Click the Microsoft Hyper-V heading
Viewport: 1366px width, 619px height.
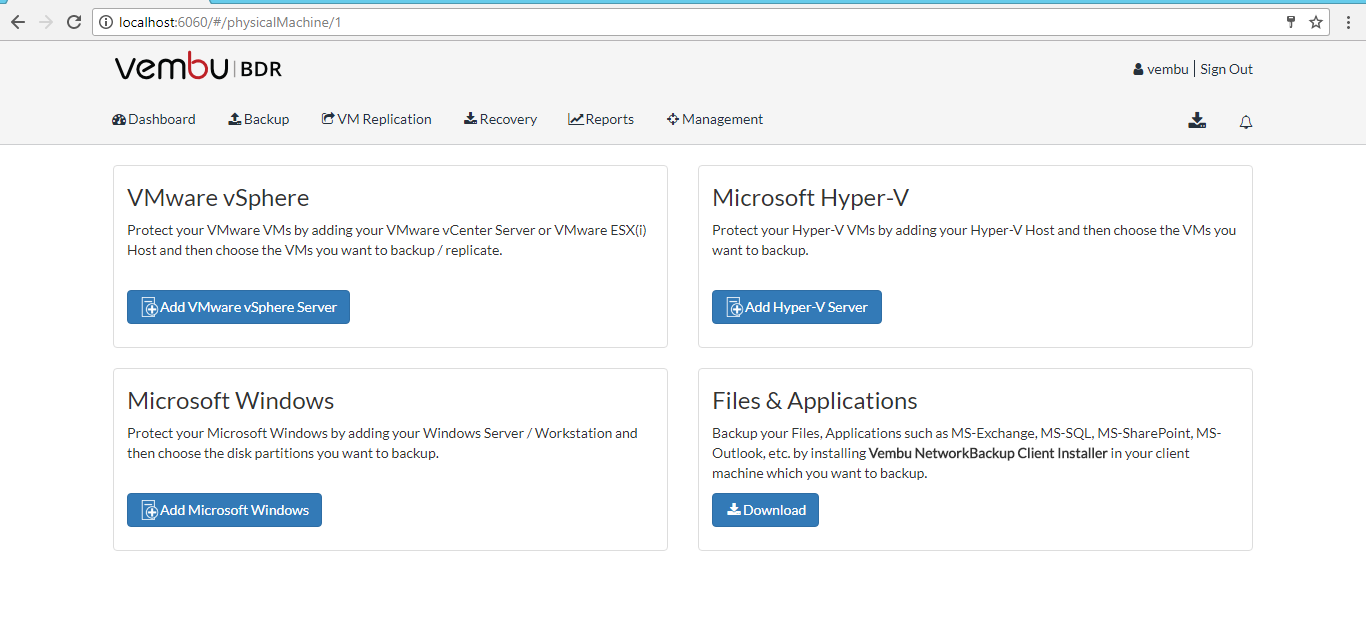coord(810,198)
